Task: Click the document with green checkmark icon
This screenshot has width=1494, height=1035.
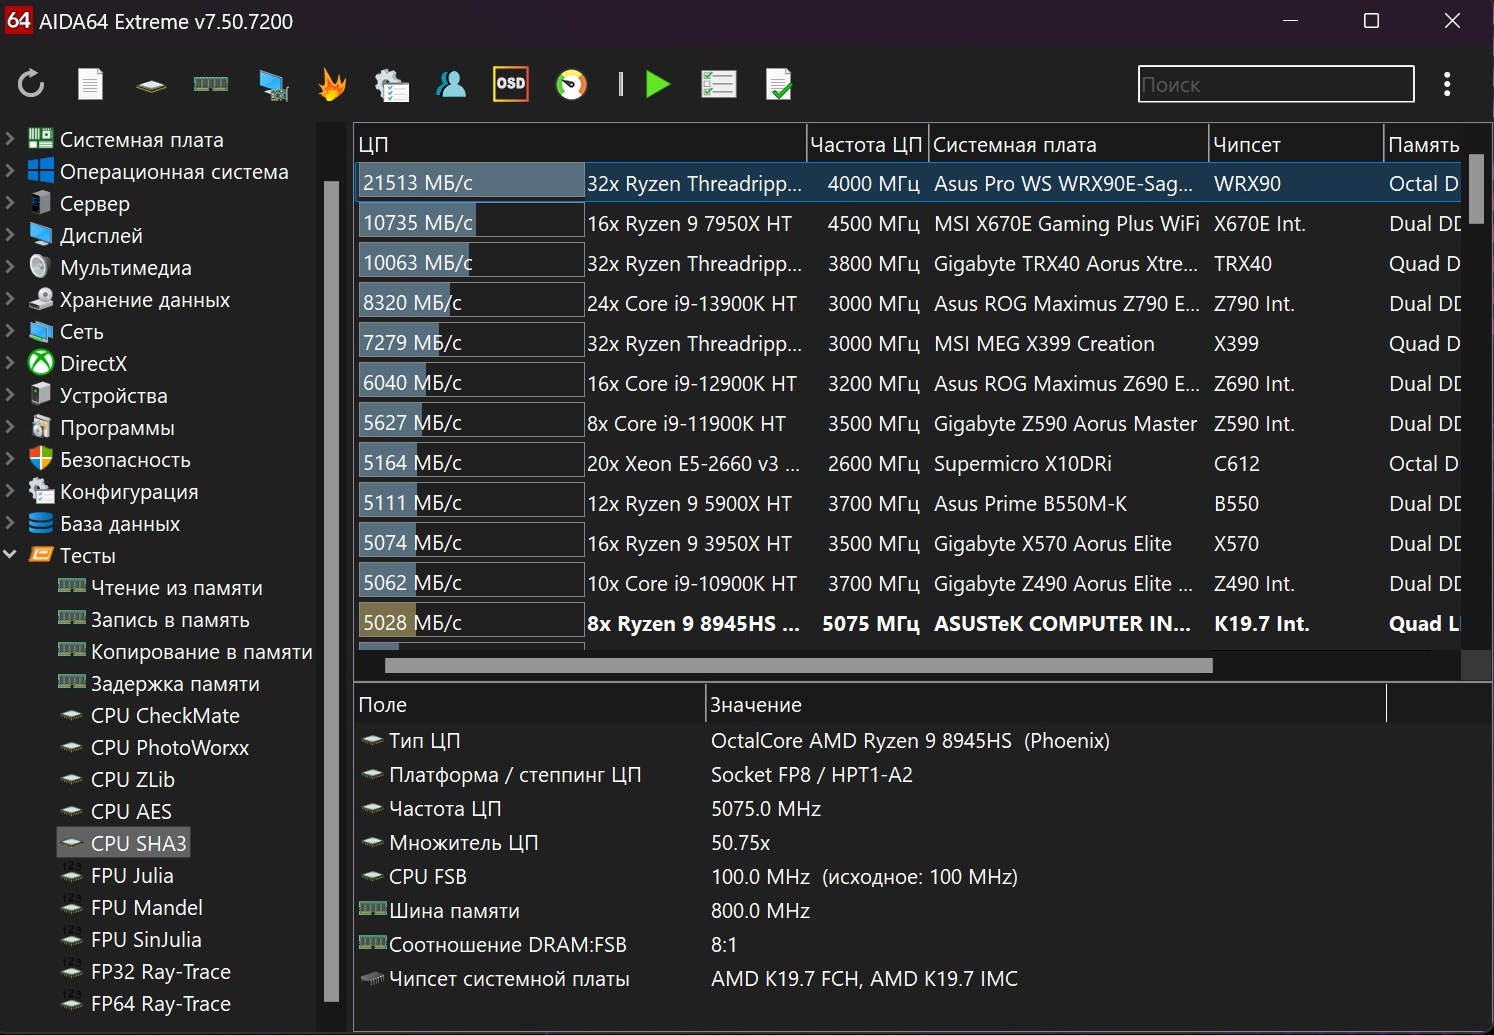Action: 778,84
